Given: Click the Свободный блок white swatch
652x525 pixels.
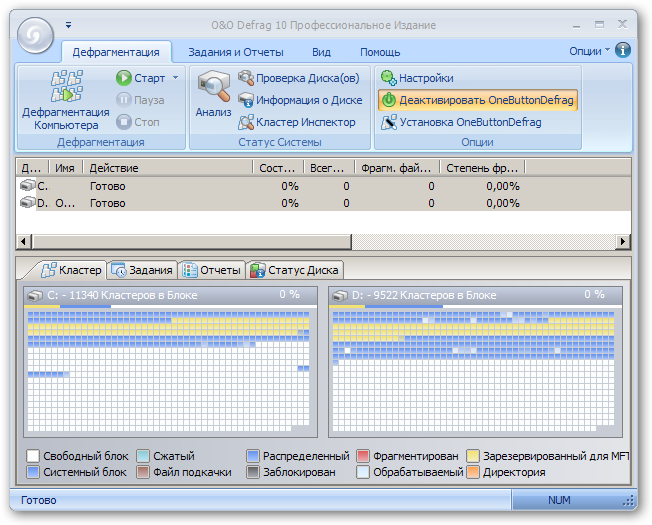Looking at the screenshot, I should tap(33, 456).
